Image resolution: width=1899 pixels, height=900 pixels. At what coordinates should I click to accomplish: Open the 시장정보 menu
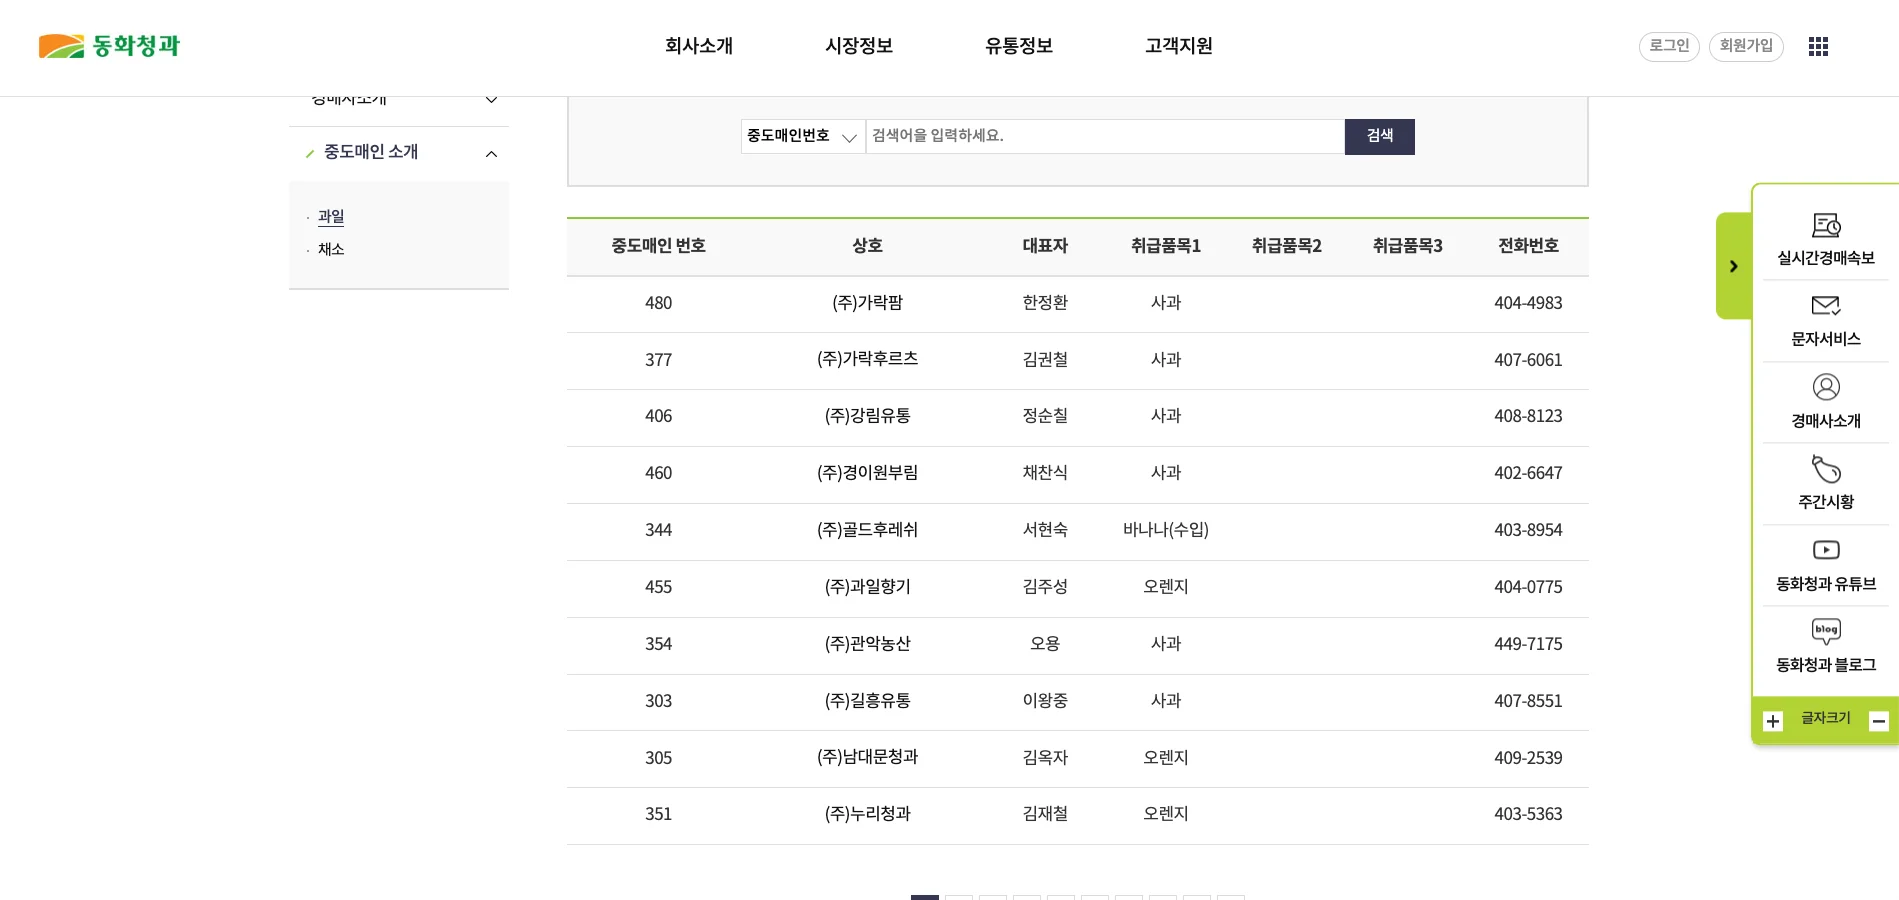coord(858,46)
